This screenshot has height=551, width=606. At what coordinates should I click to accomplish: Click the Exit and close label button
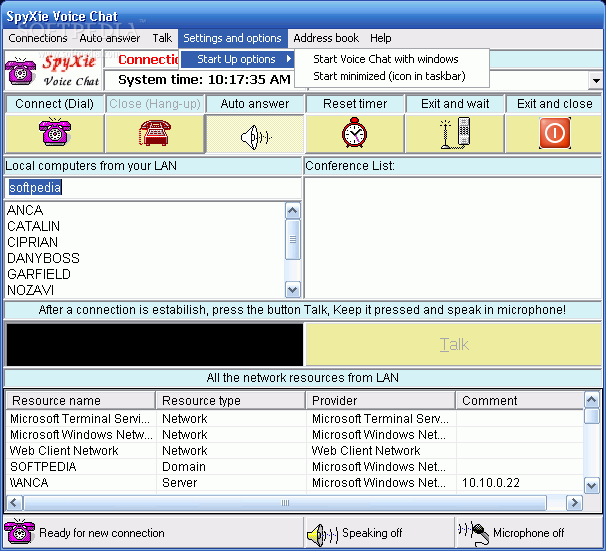point(554,104)
